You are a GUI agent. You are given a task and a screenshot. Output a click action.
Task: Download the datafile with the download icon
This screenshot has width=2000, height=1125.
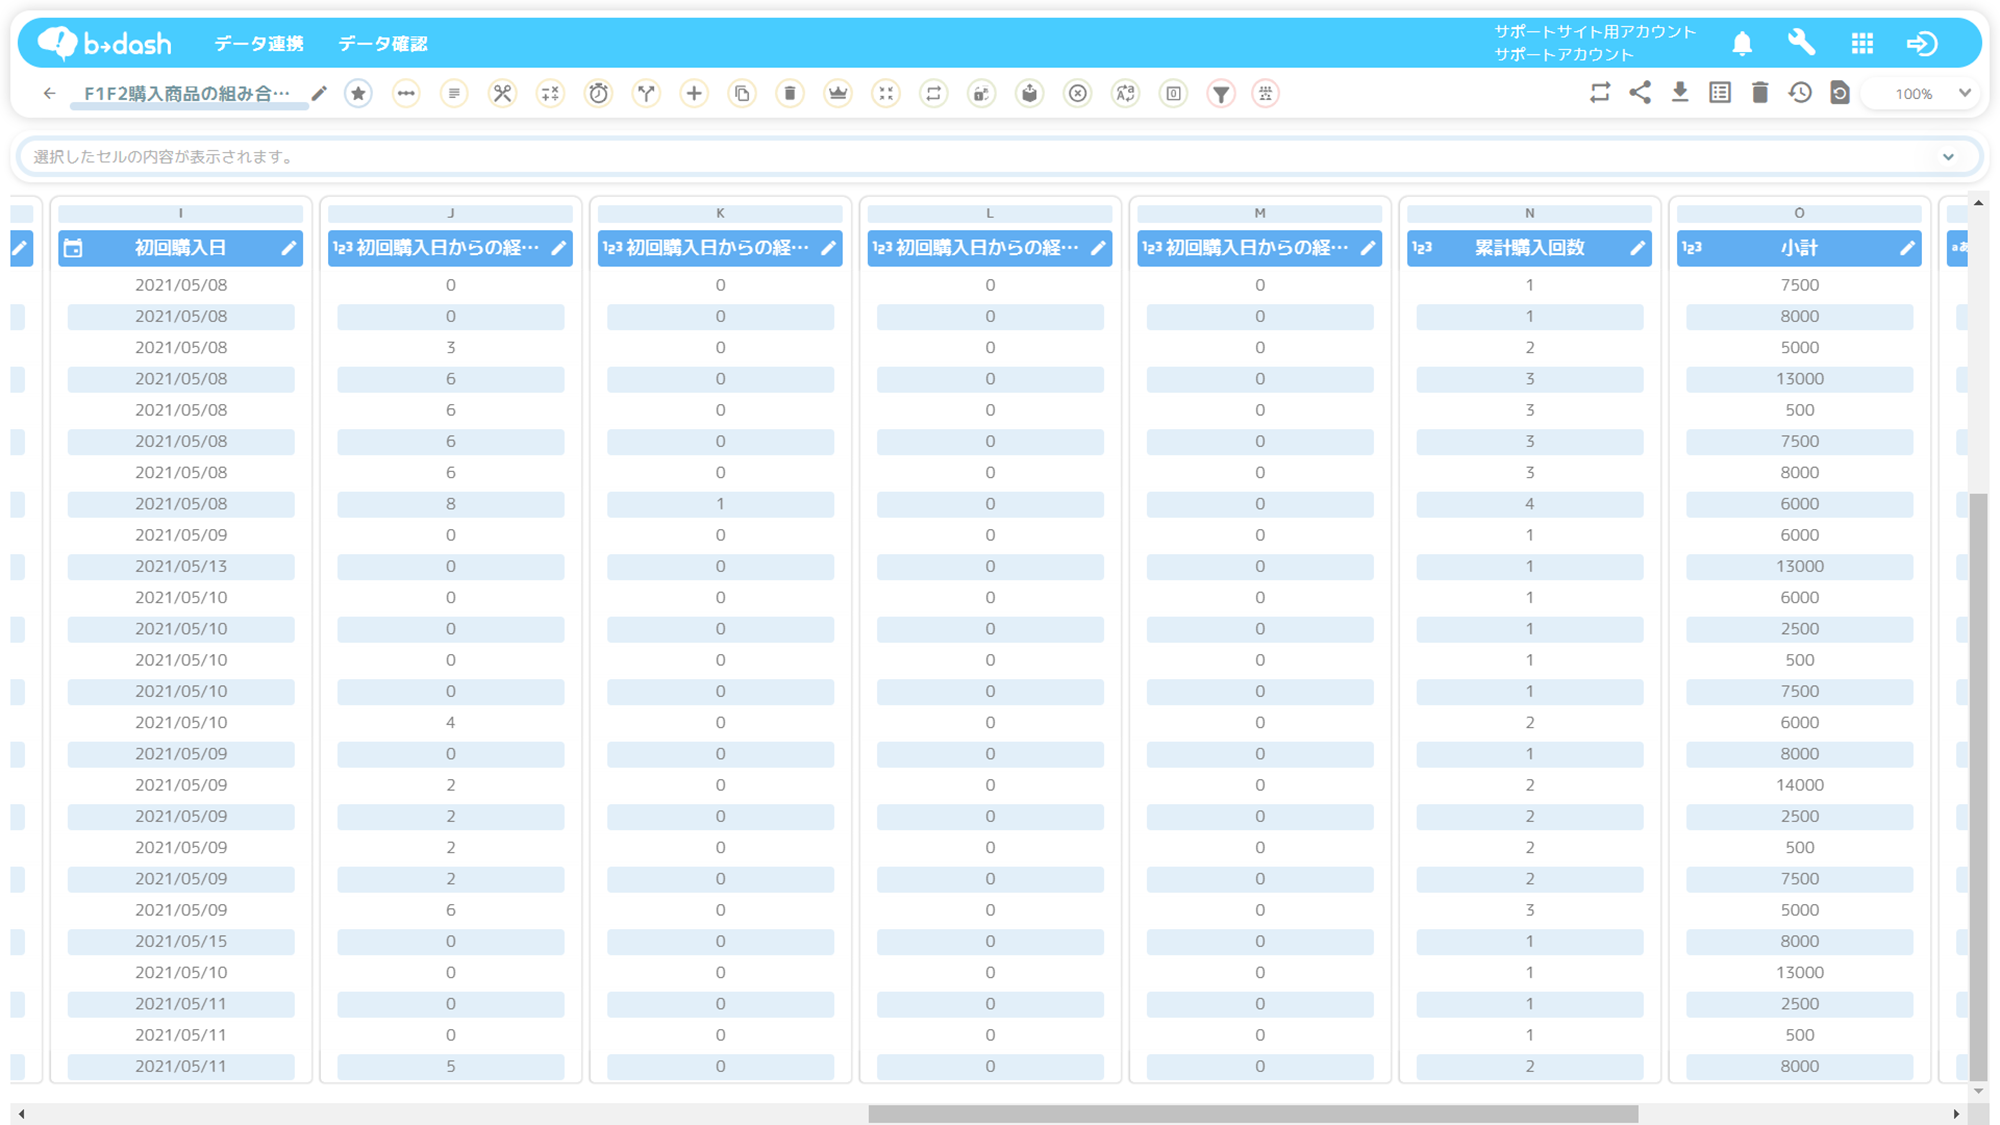(1680, 93)
